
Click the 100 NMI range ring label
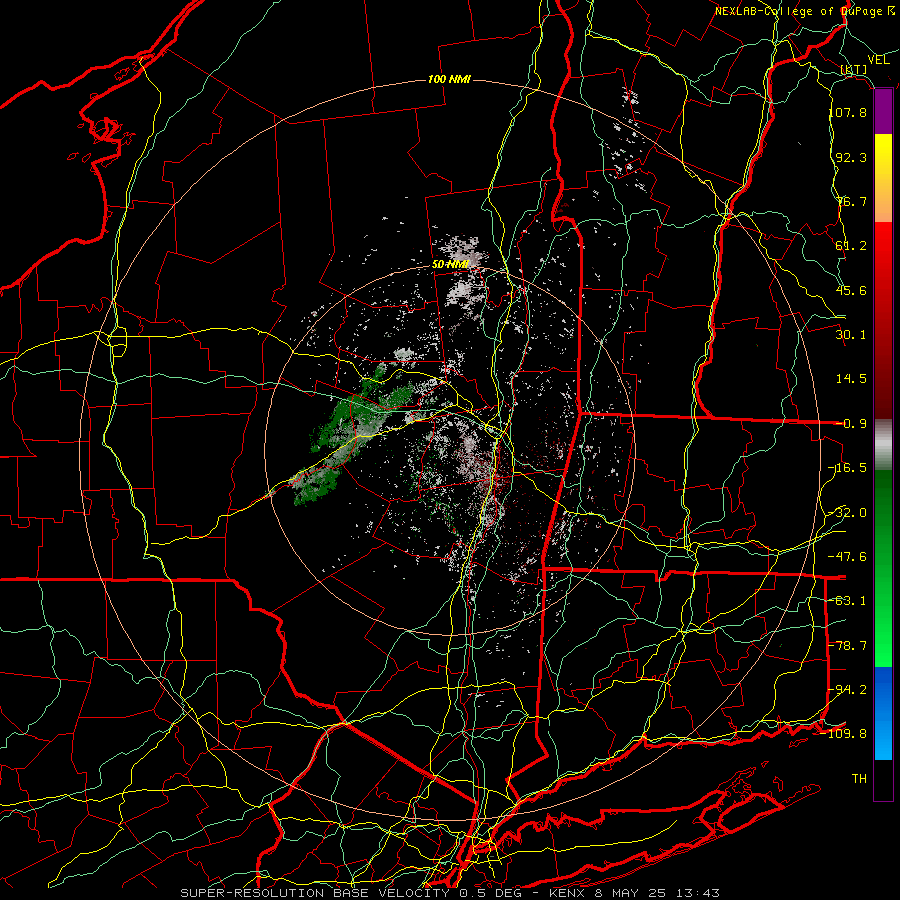coord(449,79)
